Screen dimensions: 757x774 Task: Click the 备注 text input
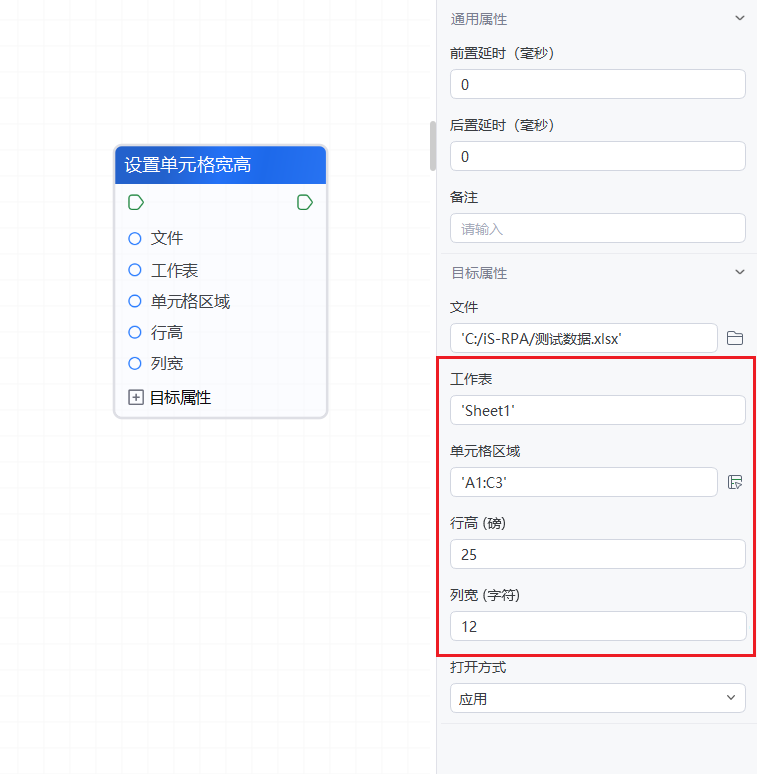(597, 228)
